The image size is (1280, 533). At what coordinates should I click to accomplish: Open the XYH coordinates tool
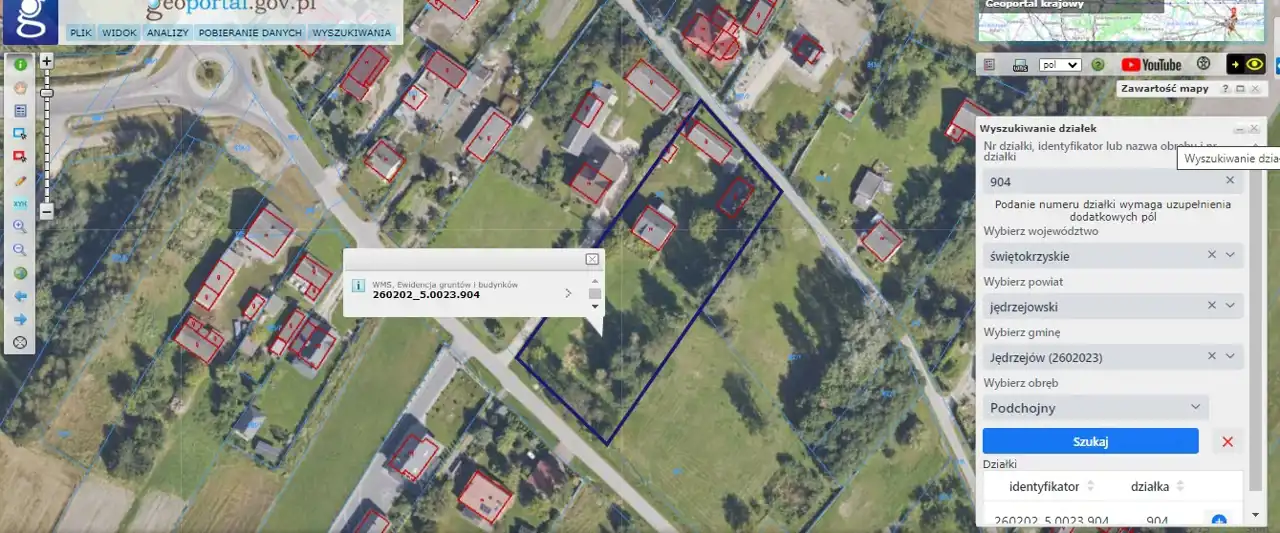pyautogui.click(x=20, y=204)
